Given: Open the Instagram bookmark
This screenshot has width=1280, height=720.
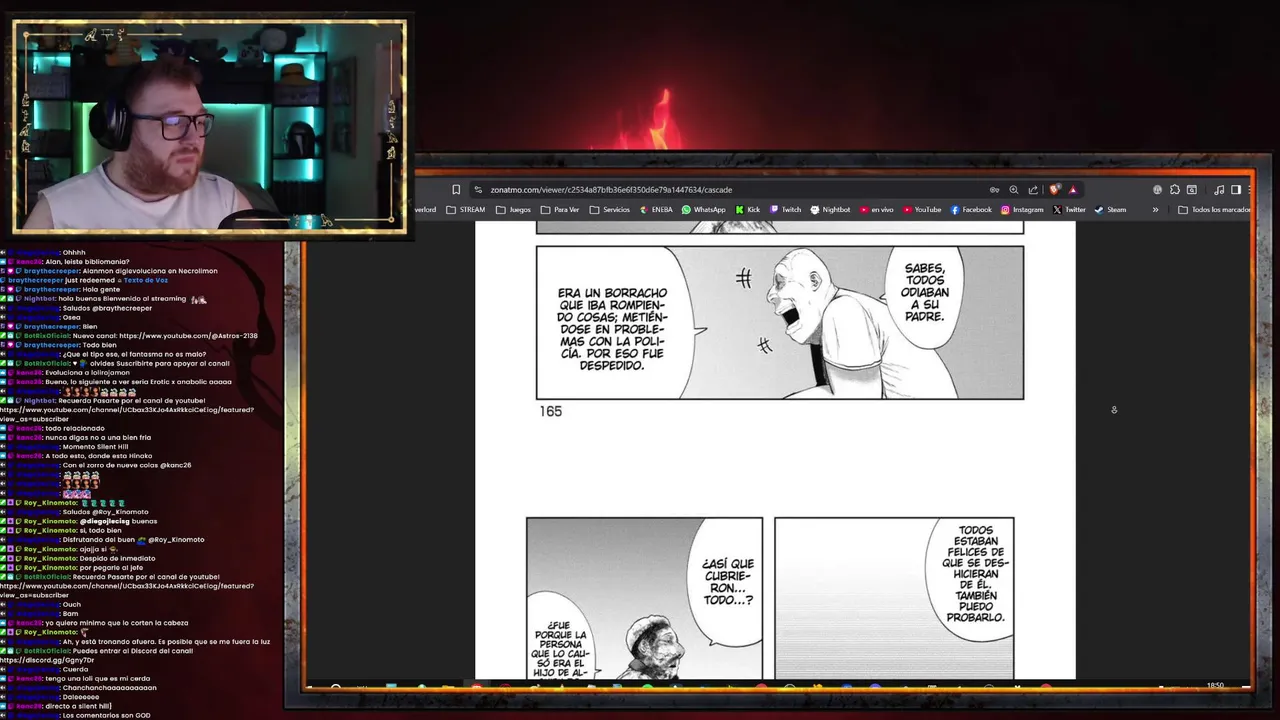Looking at the screenshot, I should coord(1022,210).
